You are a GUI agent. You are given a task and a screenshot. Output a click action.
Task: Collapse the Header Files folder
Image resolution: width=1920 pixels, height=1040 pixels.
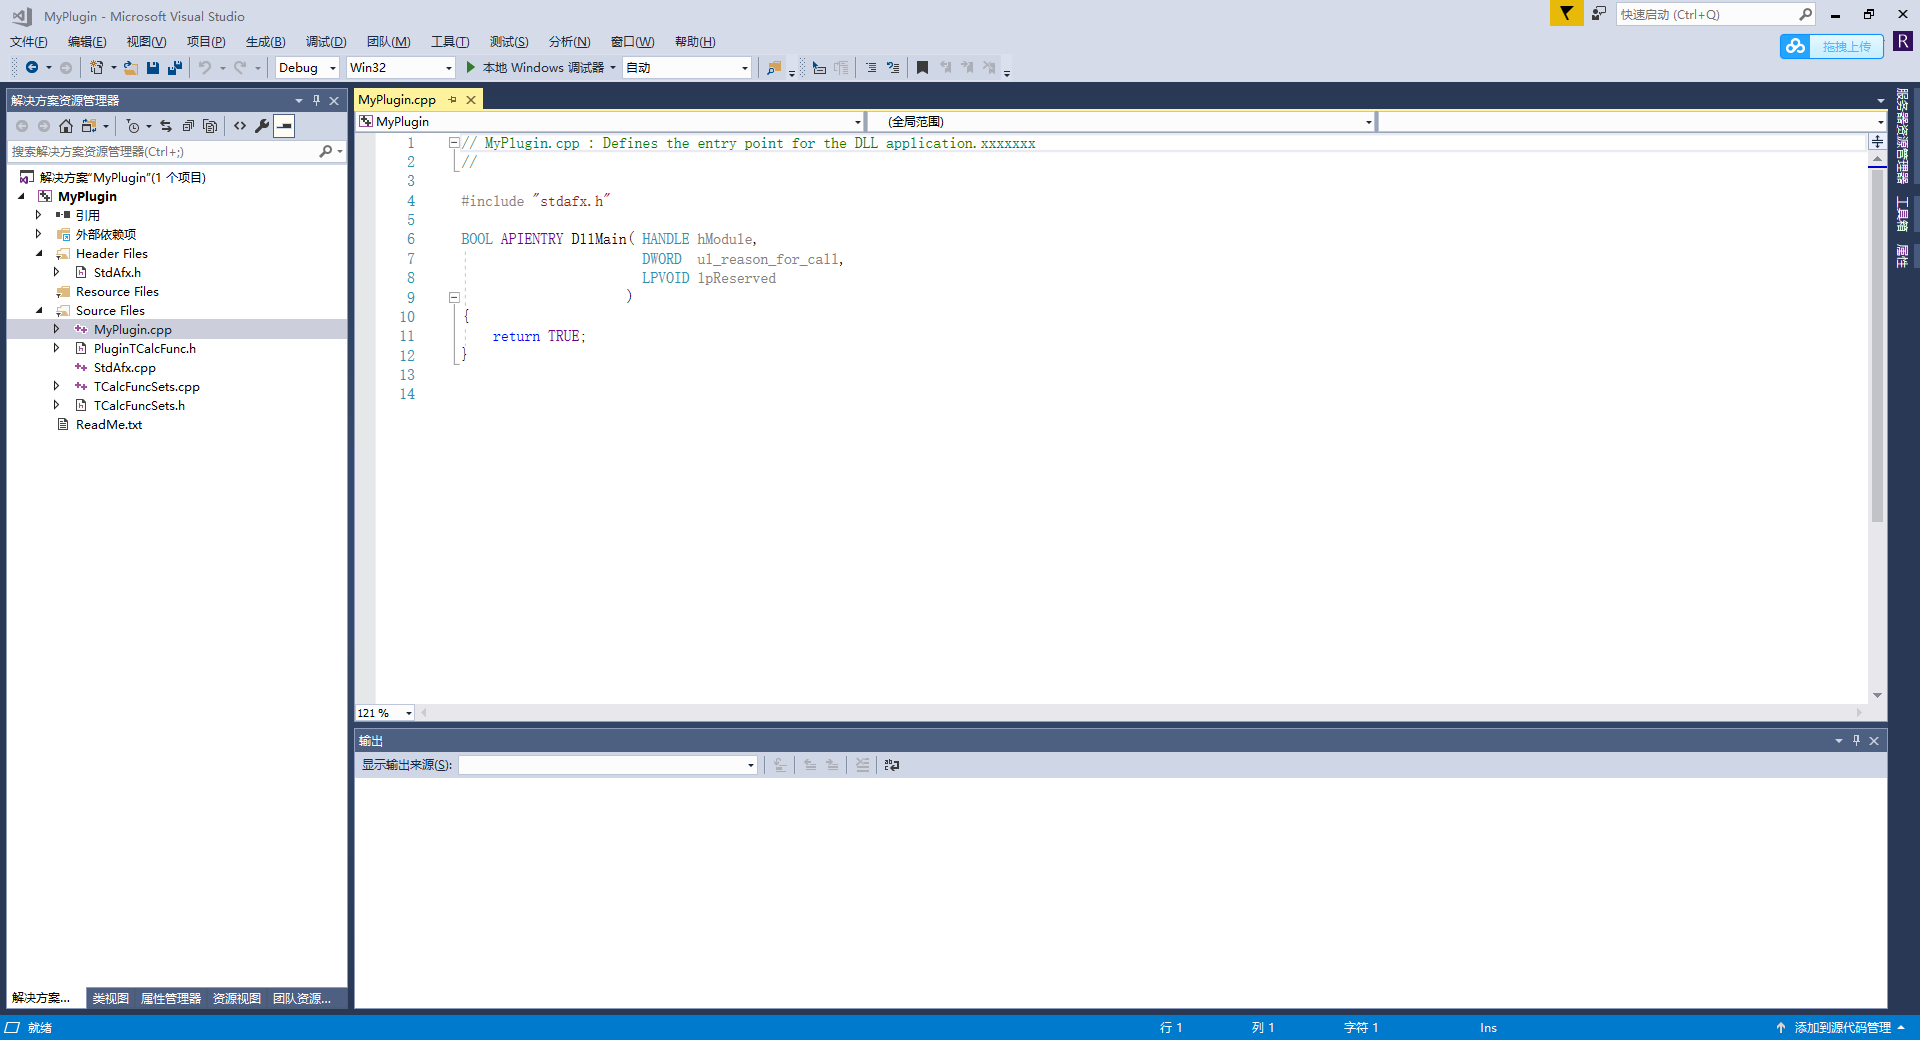[39, 254]
